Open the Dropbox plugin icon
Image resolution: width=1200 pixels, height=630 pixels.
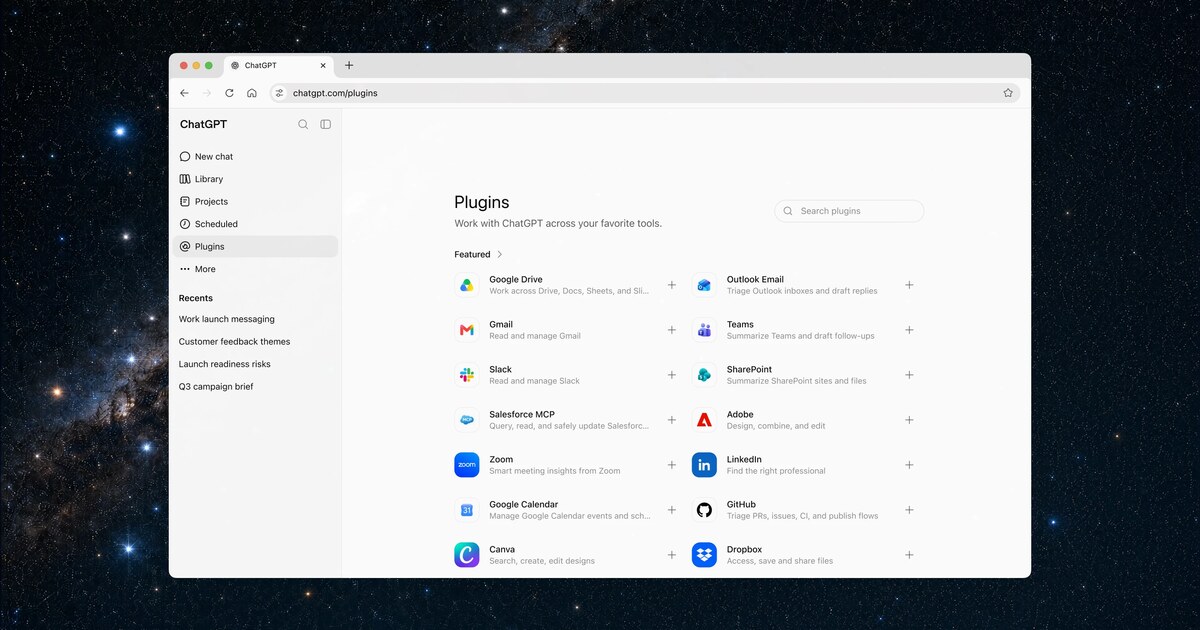[704, 555]
